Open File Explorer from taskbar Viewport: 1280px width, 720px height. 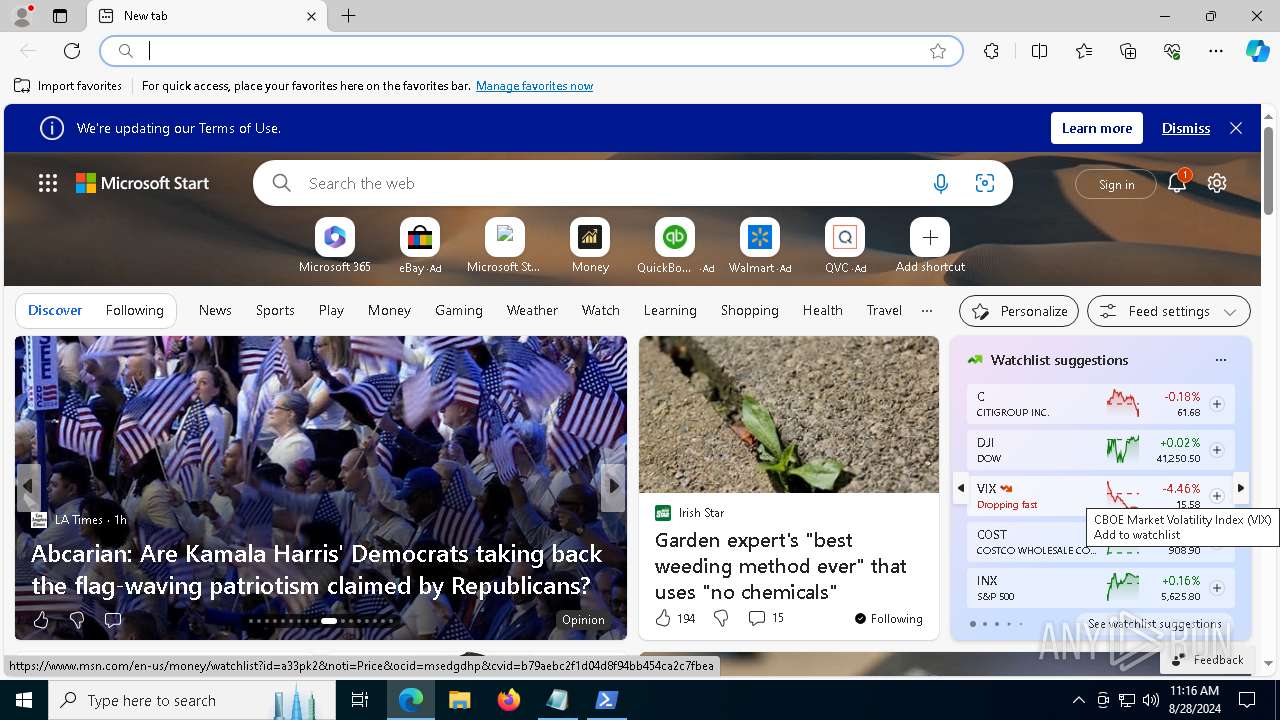click(x=459, y=700)
